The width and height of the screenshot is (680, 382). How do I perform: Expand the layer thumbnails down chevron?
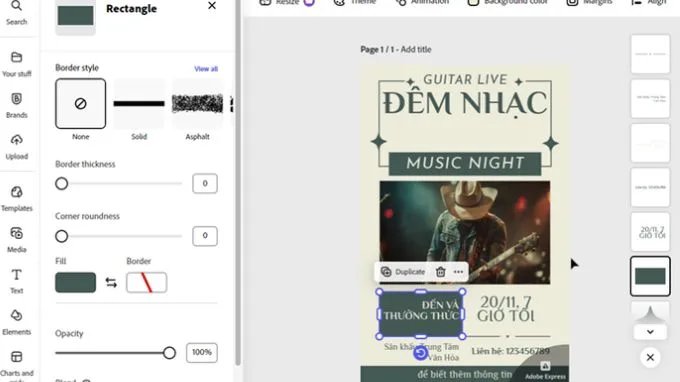pos(650,332)
